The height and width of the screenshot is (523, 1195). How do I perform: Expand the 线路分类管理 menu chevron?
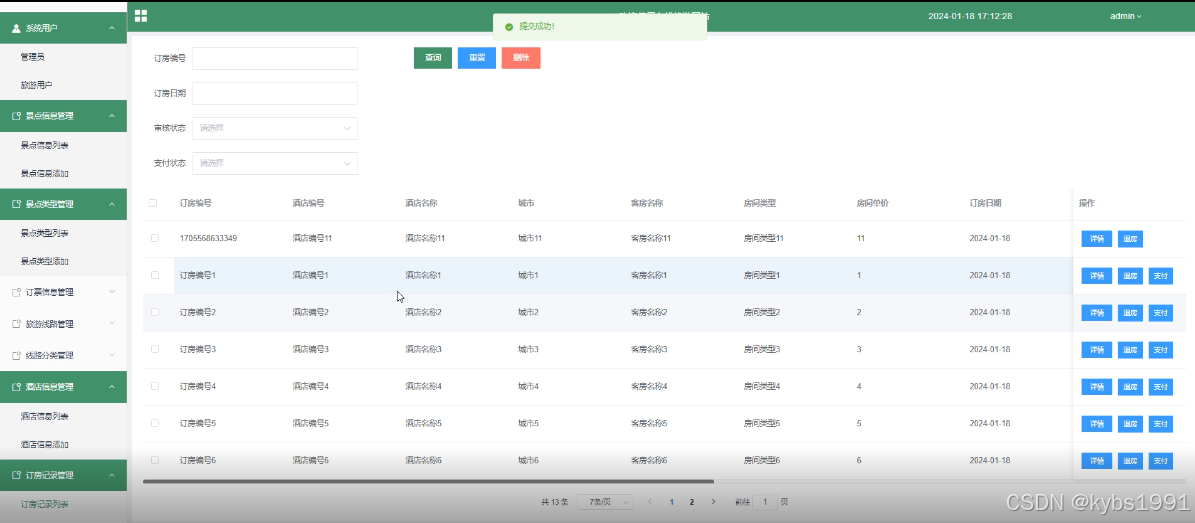112,355
